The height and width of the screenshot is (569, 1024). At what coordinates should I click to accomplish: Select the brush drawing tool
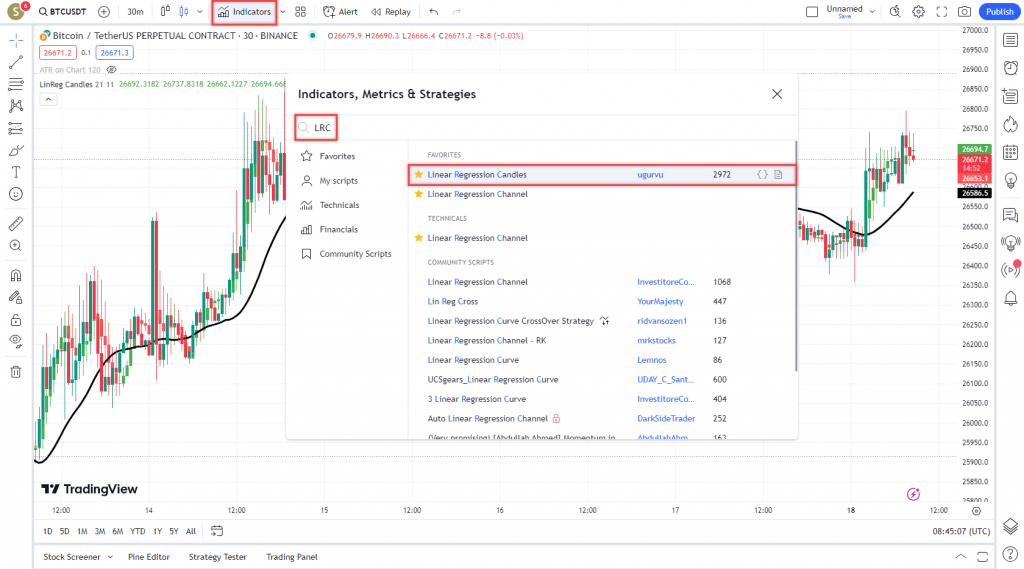point(16,150)
